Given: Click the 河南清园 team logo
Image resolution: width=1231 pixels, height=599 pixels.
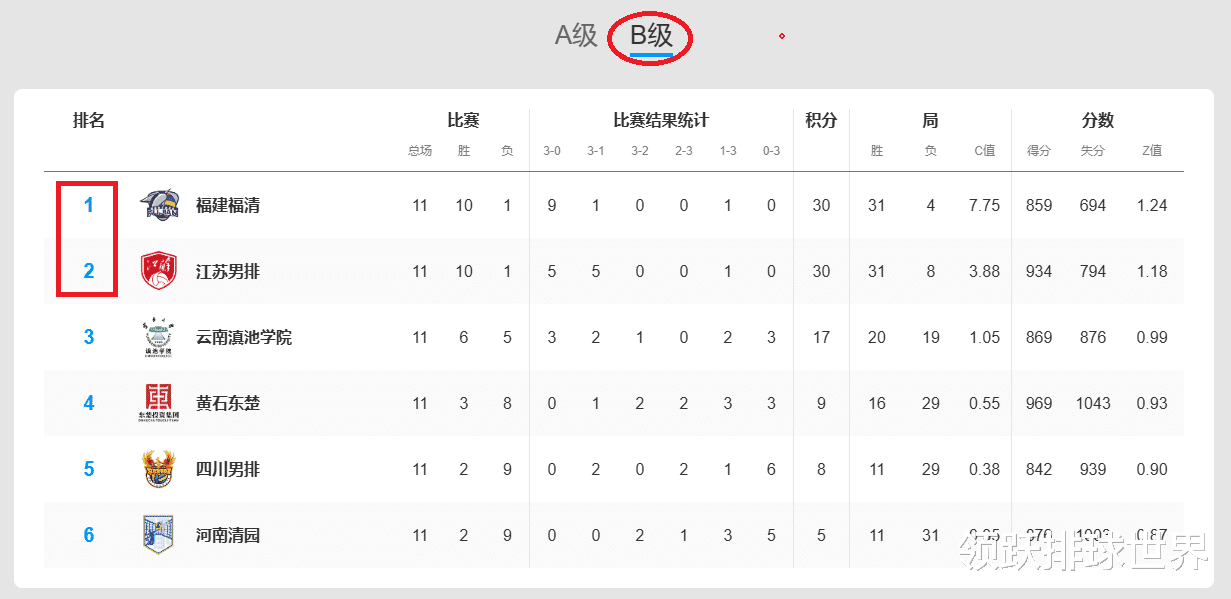Looking at the screenshot, I should point(159,535).
